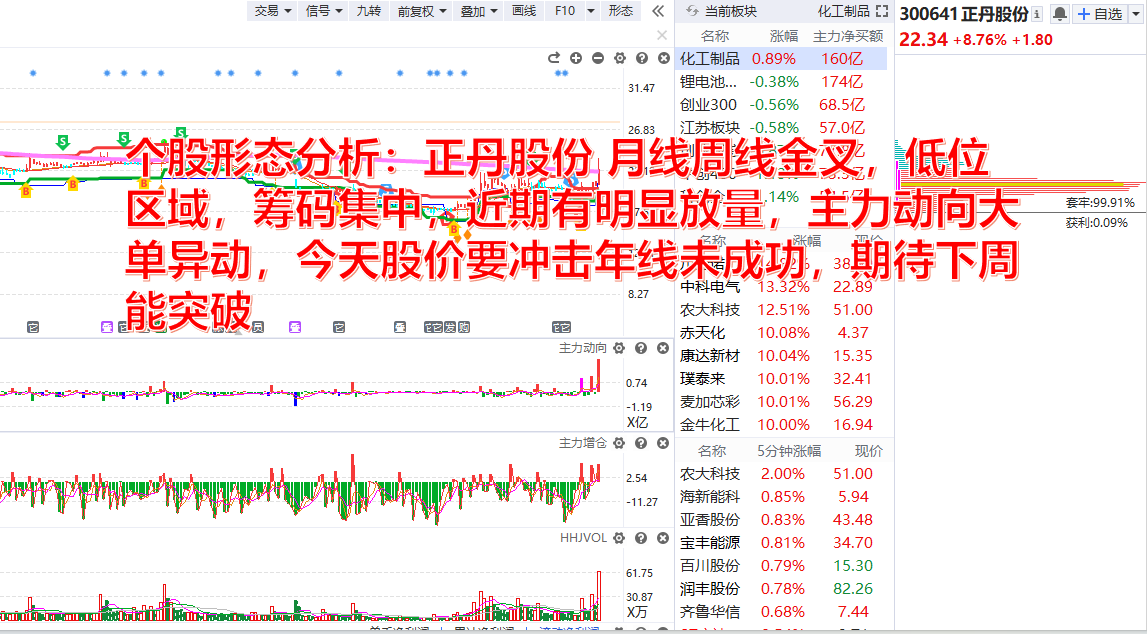This screenshot has width=1147, height=634.
Task: Open the 金牛化工 stock row
Action: (781, 425)
